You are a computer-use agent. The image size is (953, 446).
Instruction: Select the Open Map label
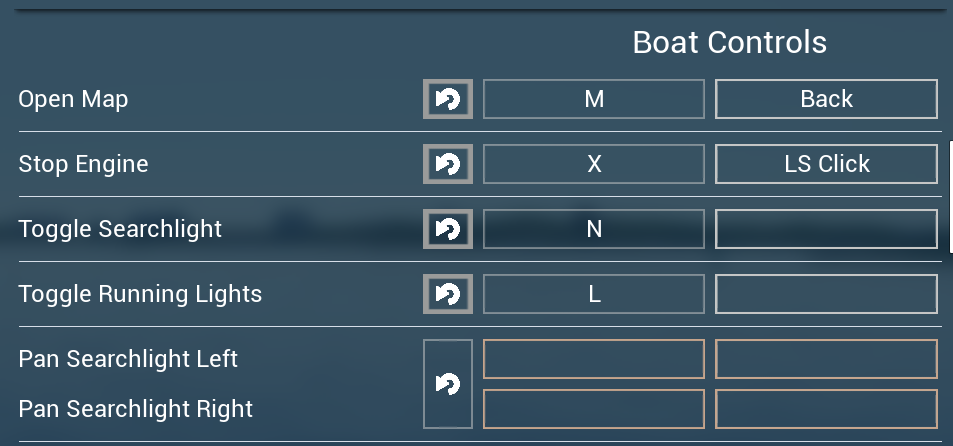[73, 99]
